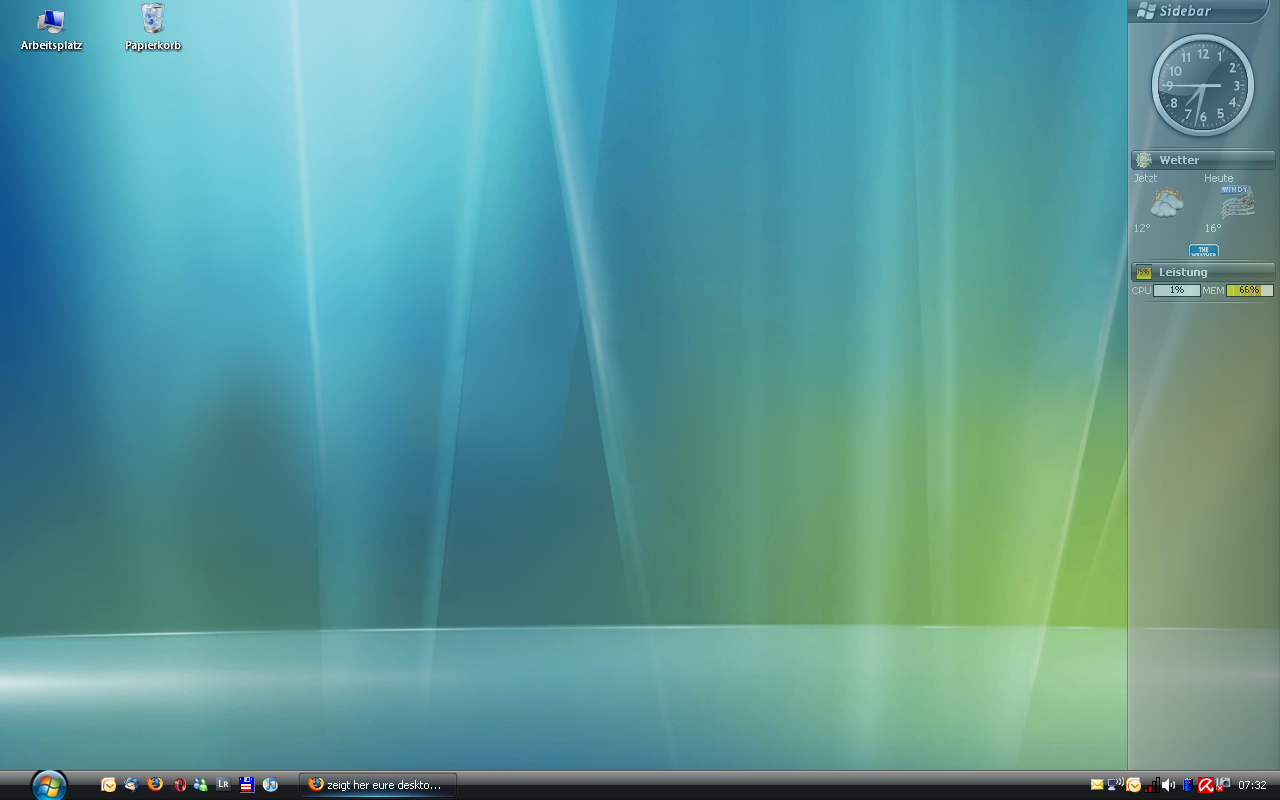
Task: Click the Sidebar header title
Action: click(1185, 11)
